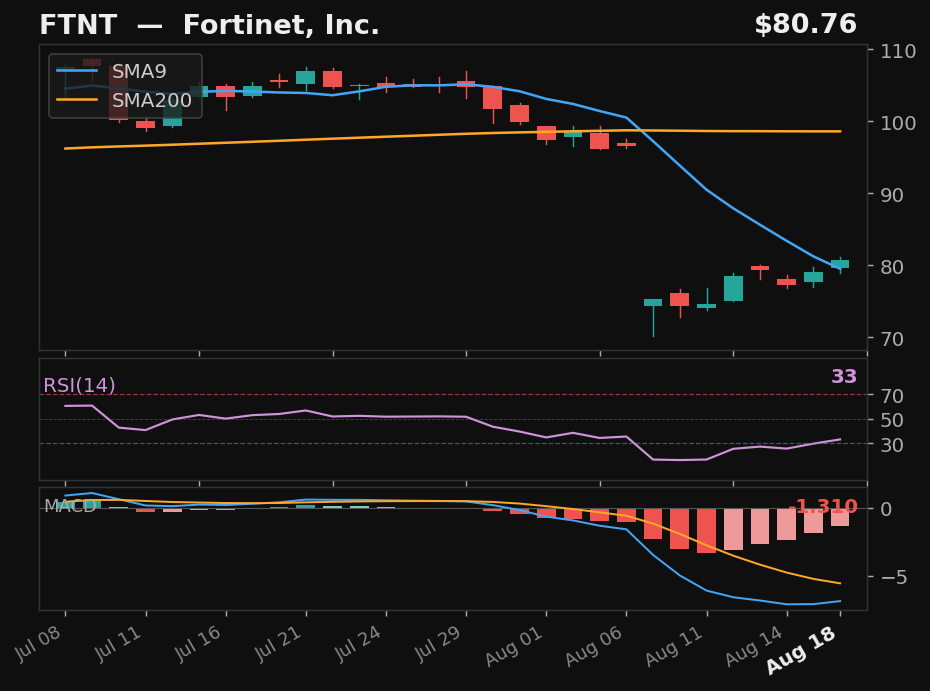This screenshot has width=930, height=691.
Task: Click the orange SMA200 legend line sample
Action: tap(77, 100)
